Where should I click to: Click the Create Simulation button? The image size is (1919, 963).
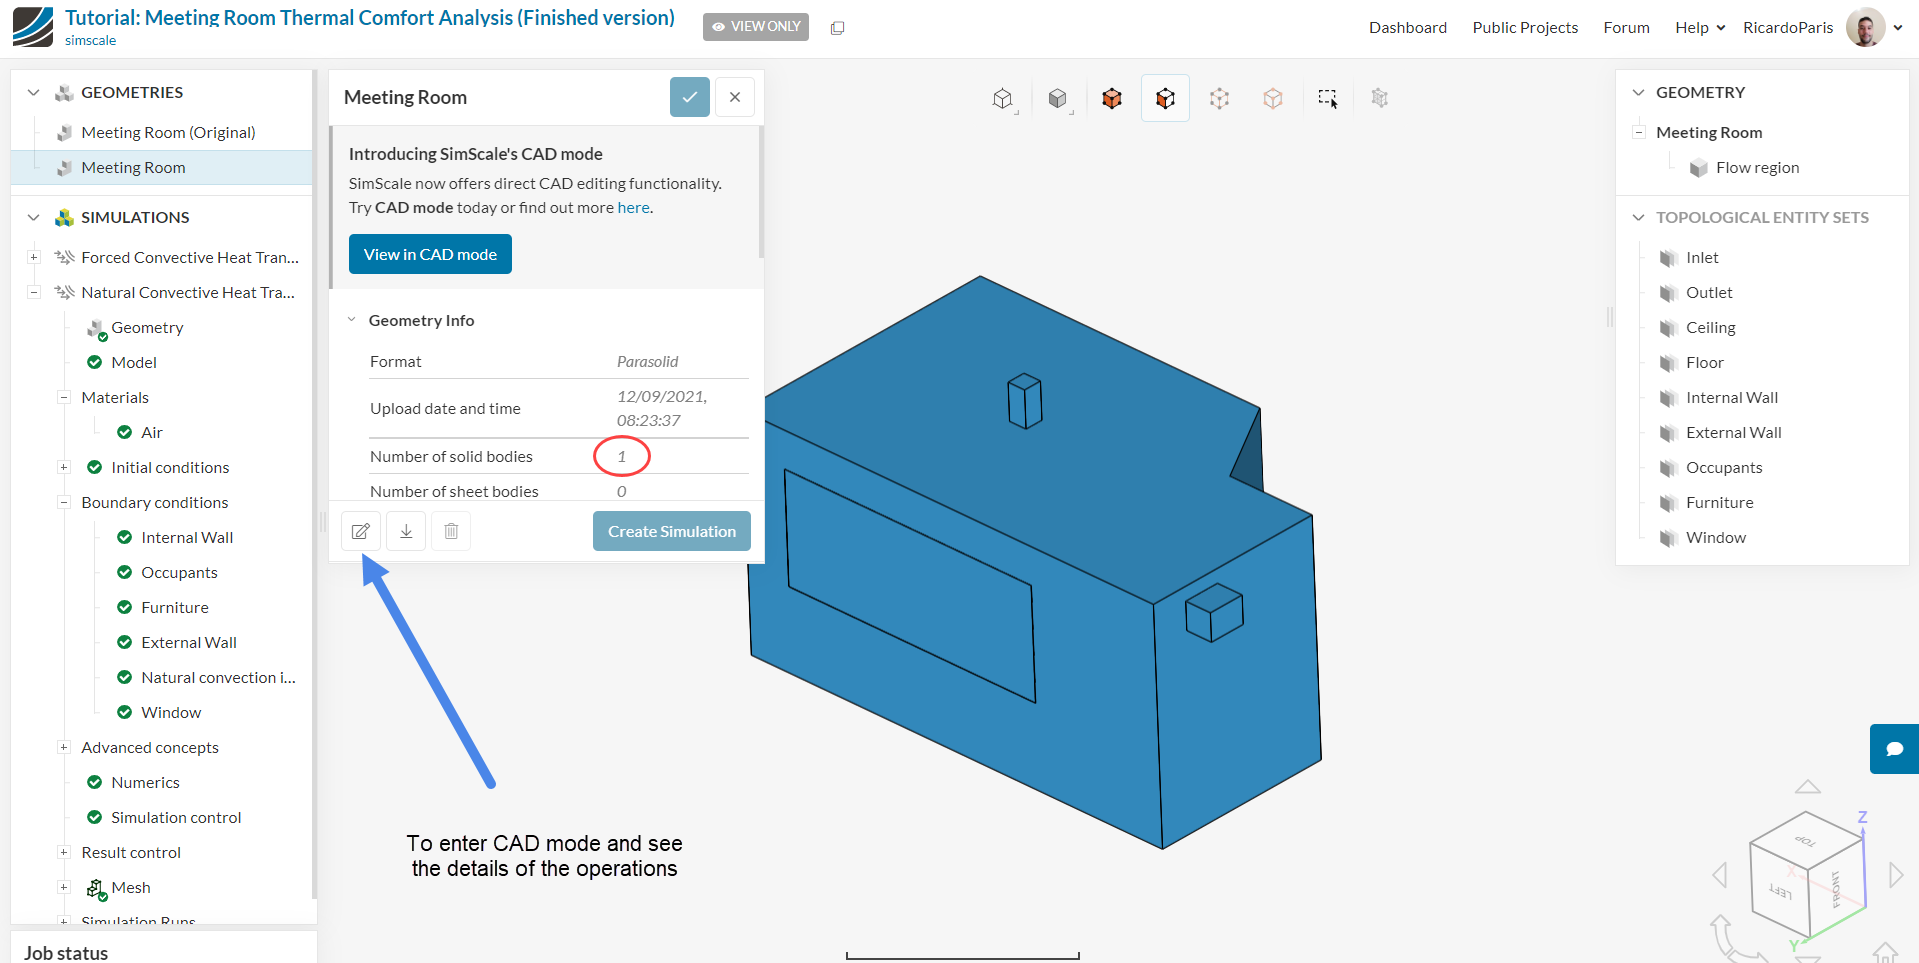coord(672,531)
